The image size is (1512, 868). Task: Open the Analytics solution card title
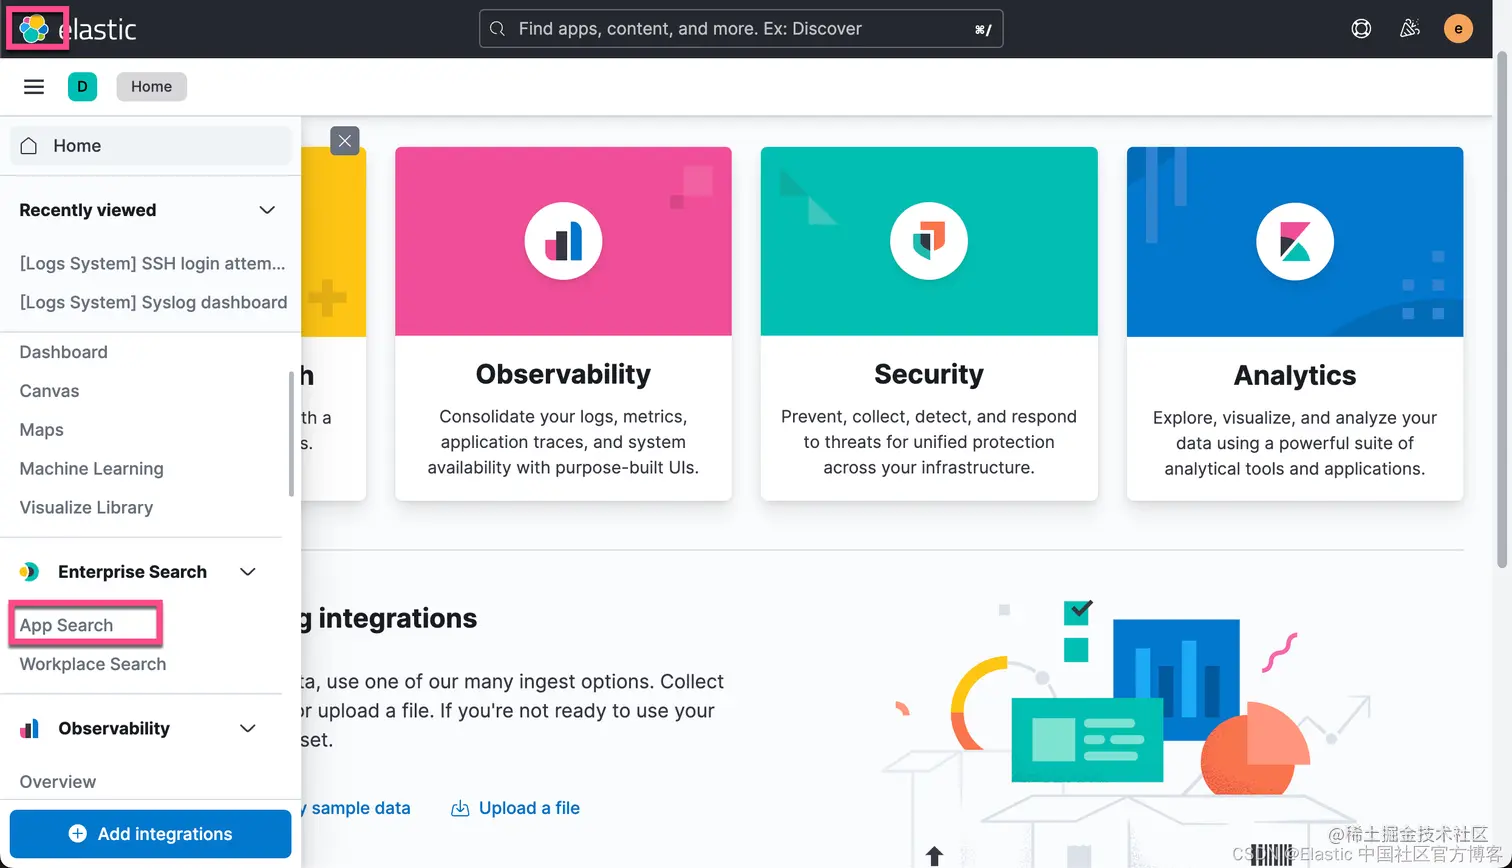1295,375
